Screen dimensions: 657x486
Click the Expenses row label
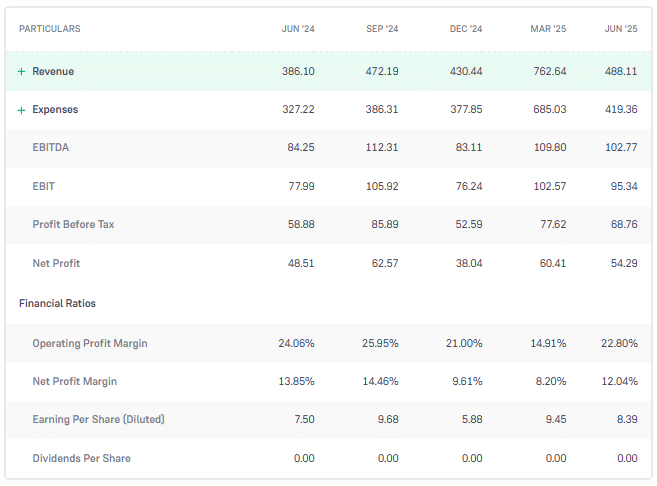pos(55,110)
